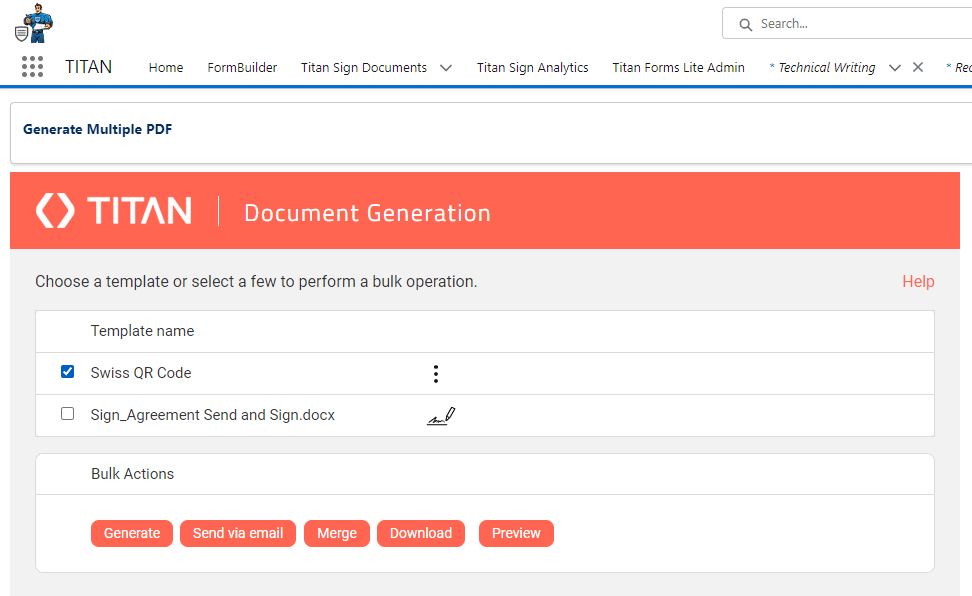Check the Sign_Agreement Send and Sign checkbox
The image size is (972, 596).
pyautogui.click(x=67, y=413)
